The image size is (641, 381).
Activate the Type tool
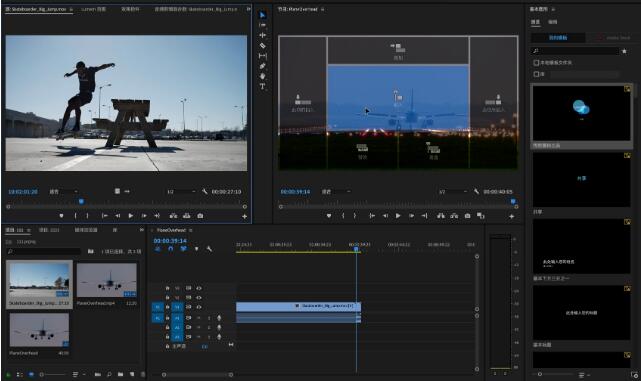262,86
